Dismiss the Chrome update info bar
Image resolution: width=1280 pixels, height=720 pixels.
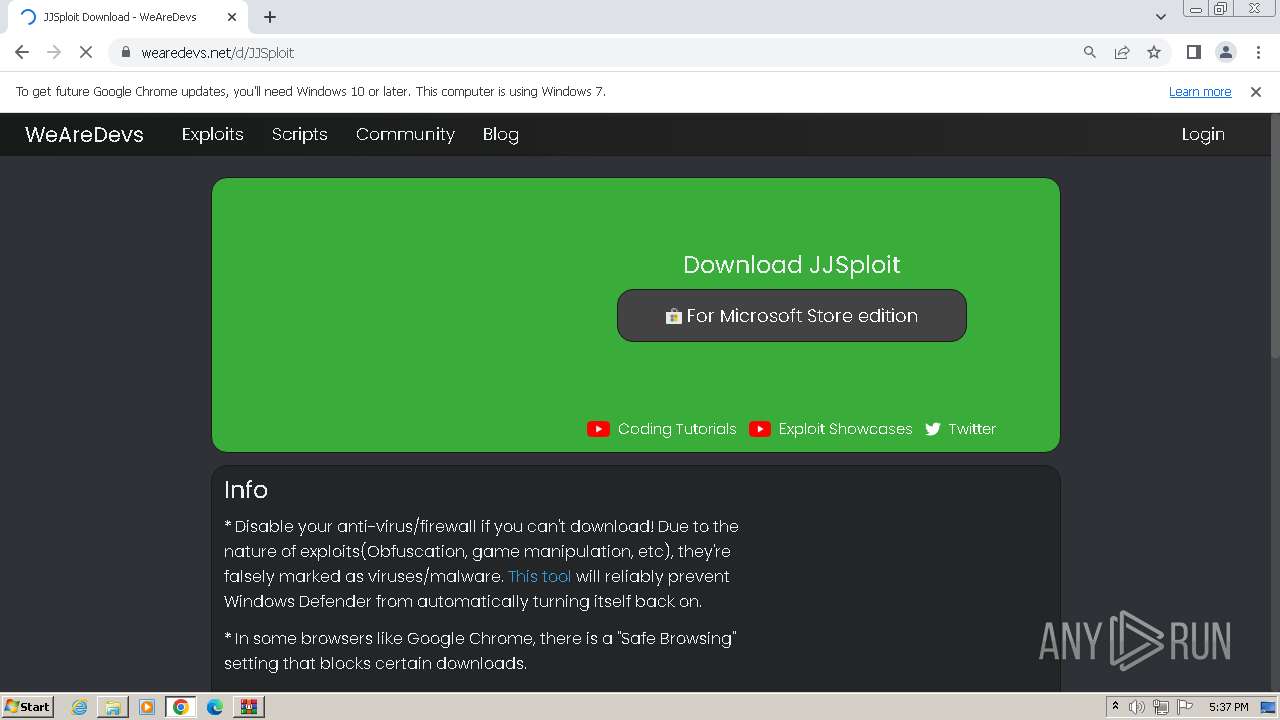[1256, 92]
